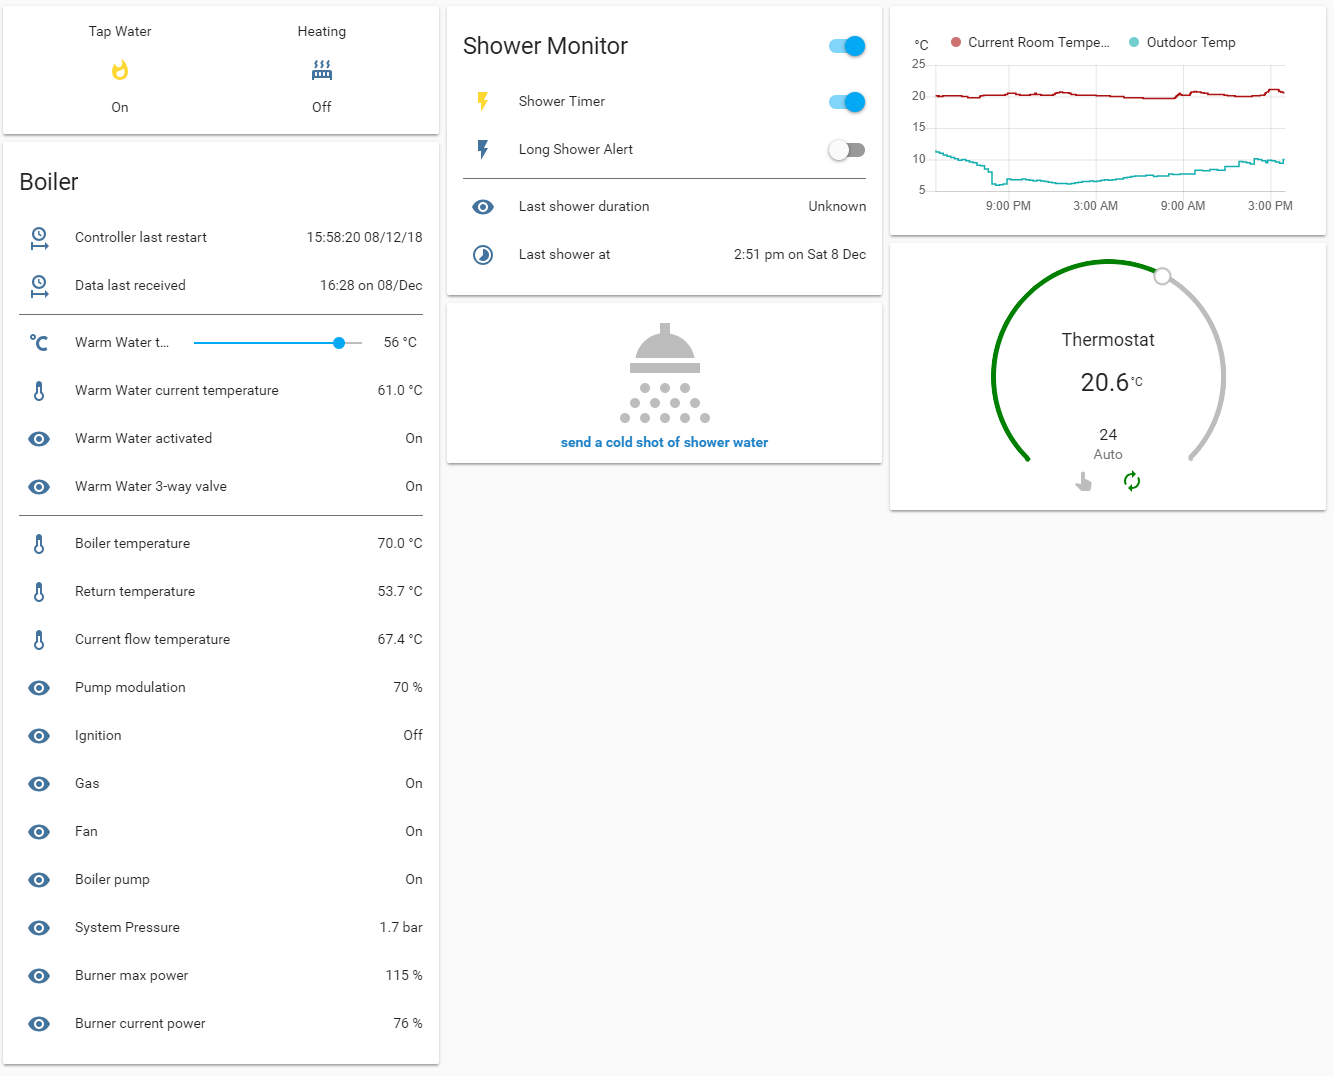The image size is (1334, 1076).
Task: Select manual mode hand icon on thermostat
Action: 1084,481
